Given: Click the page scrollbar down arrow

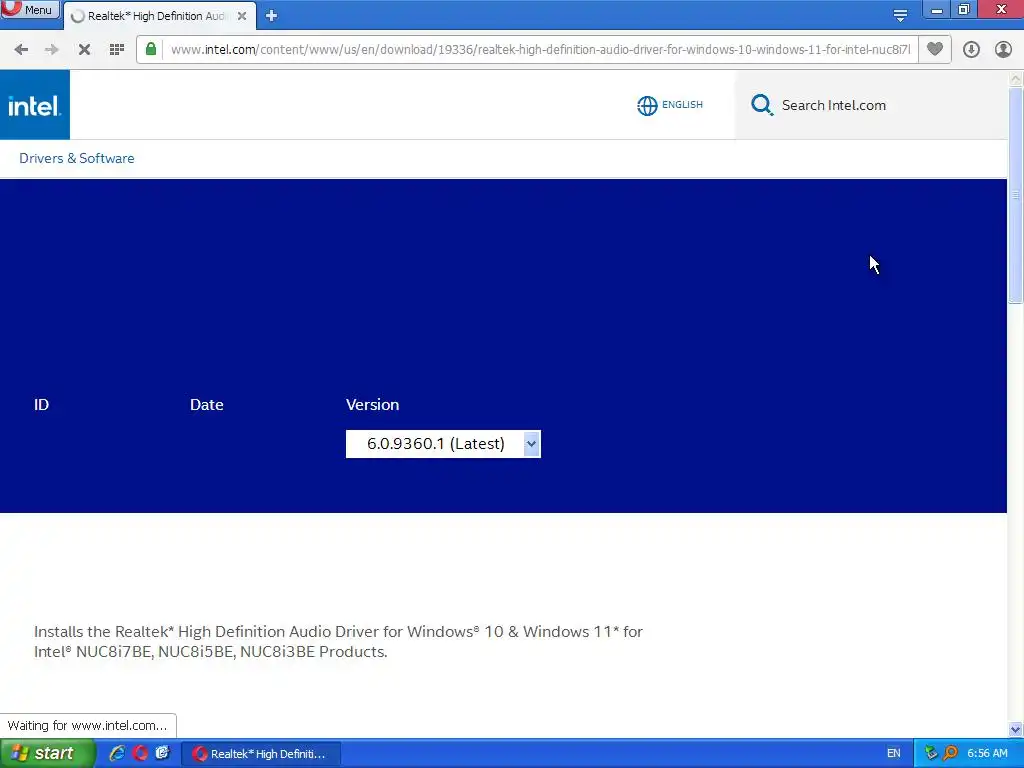Looking at the screenshot, I should 1016,729.
